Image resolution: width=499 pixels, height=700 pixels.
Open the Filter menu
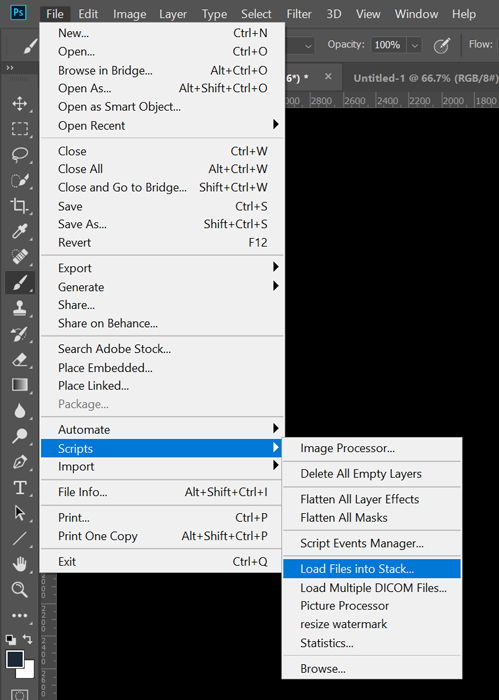299,14
